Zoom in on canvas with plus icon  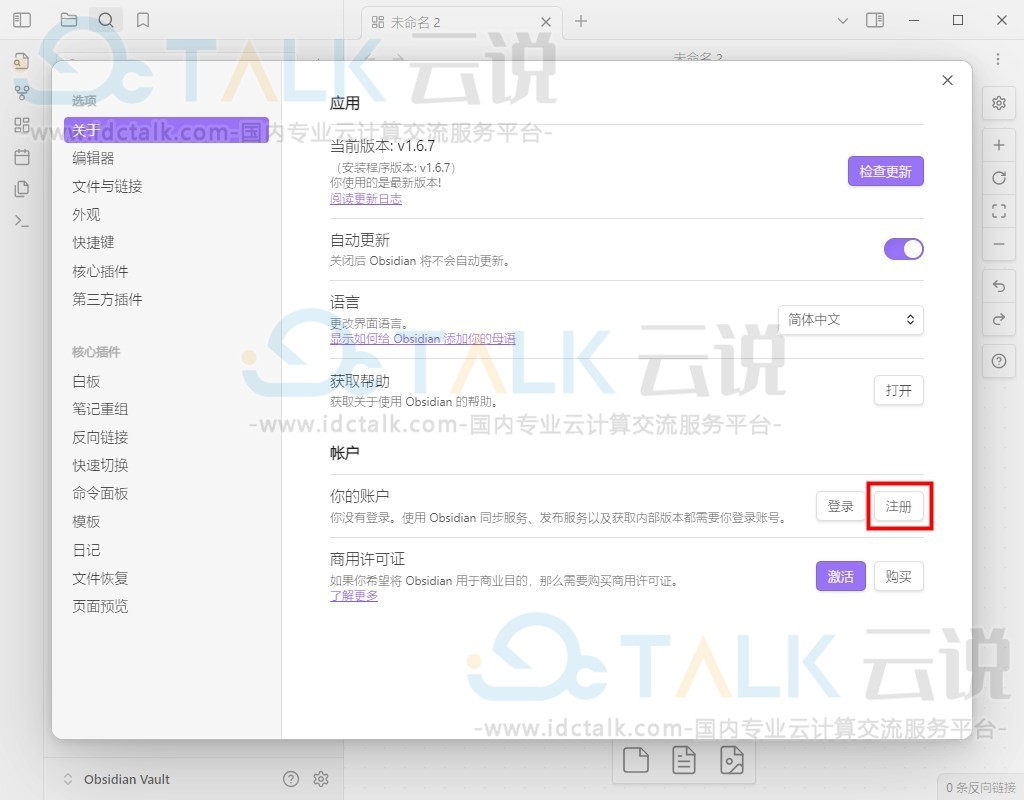[999, 145]
